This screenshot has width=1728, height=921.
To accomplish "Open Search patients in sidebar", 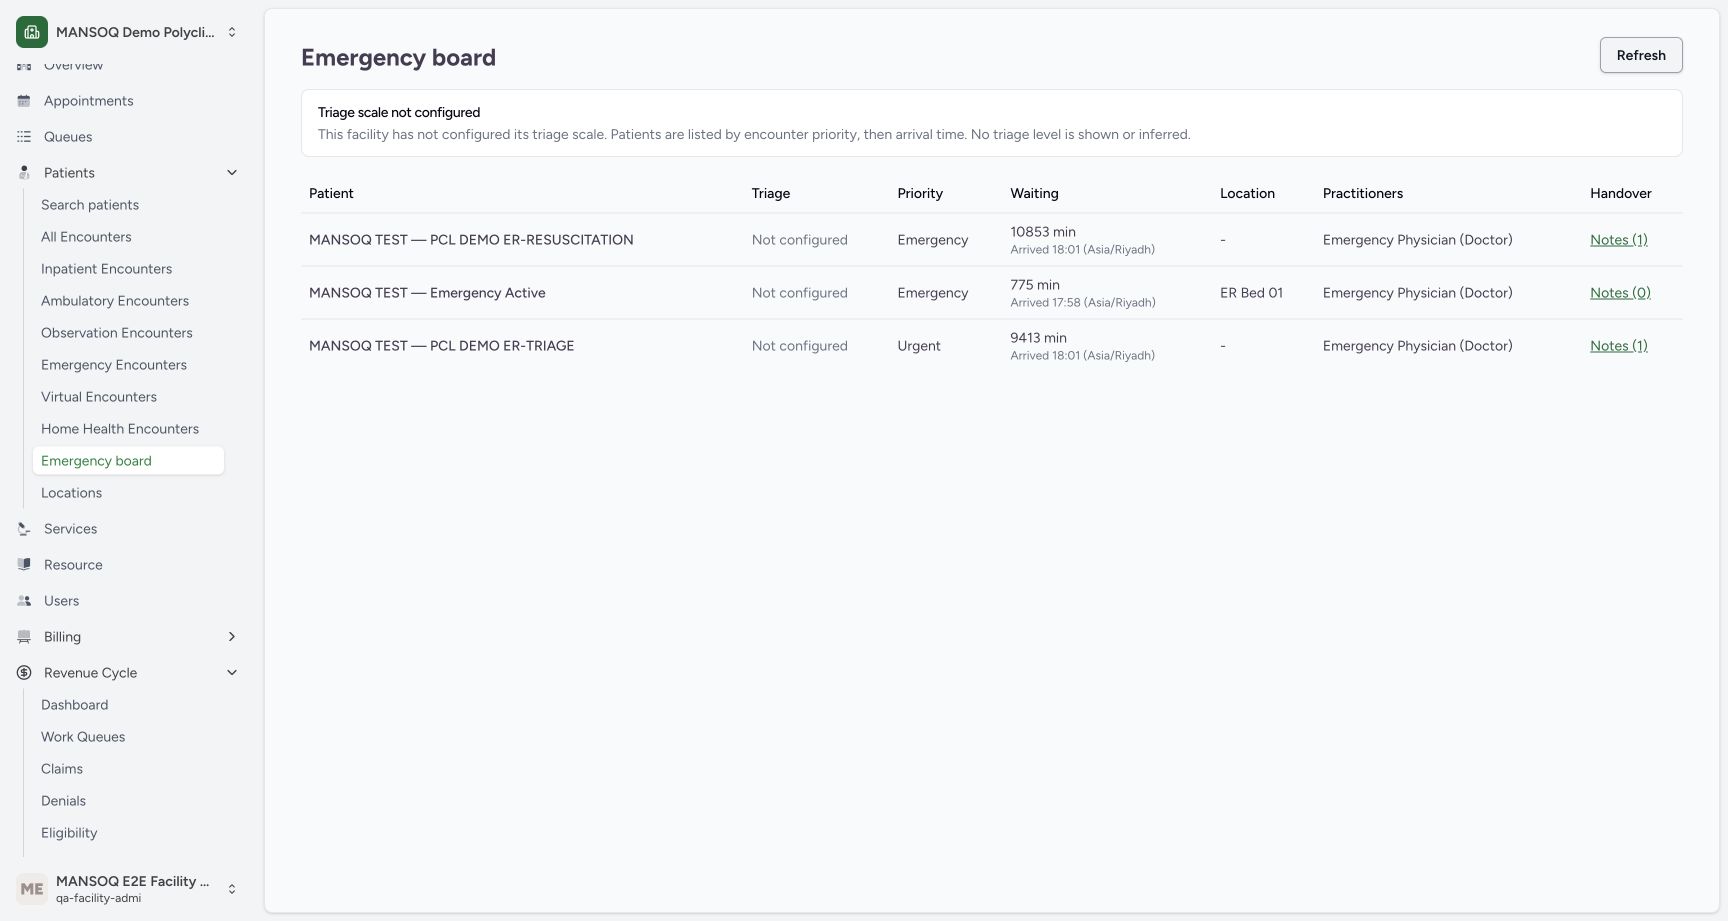I will (x=90, y=205).
